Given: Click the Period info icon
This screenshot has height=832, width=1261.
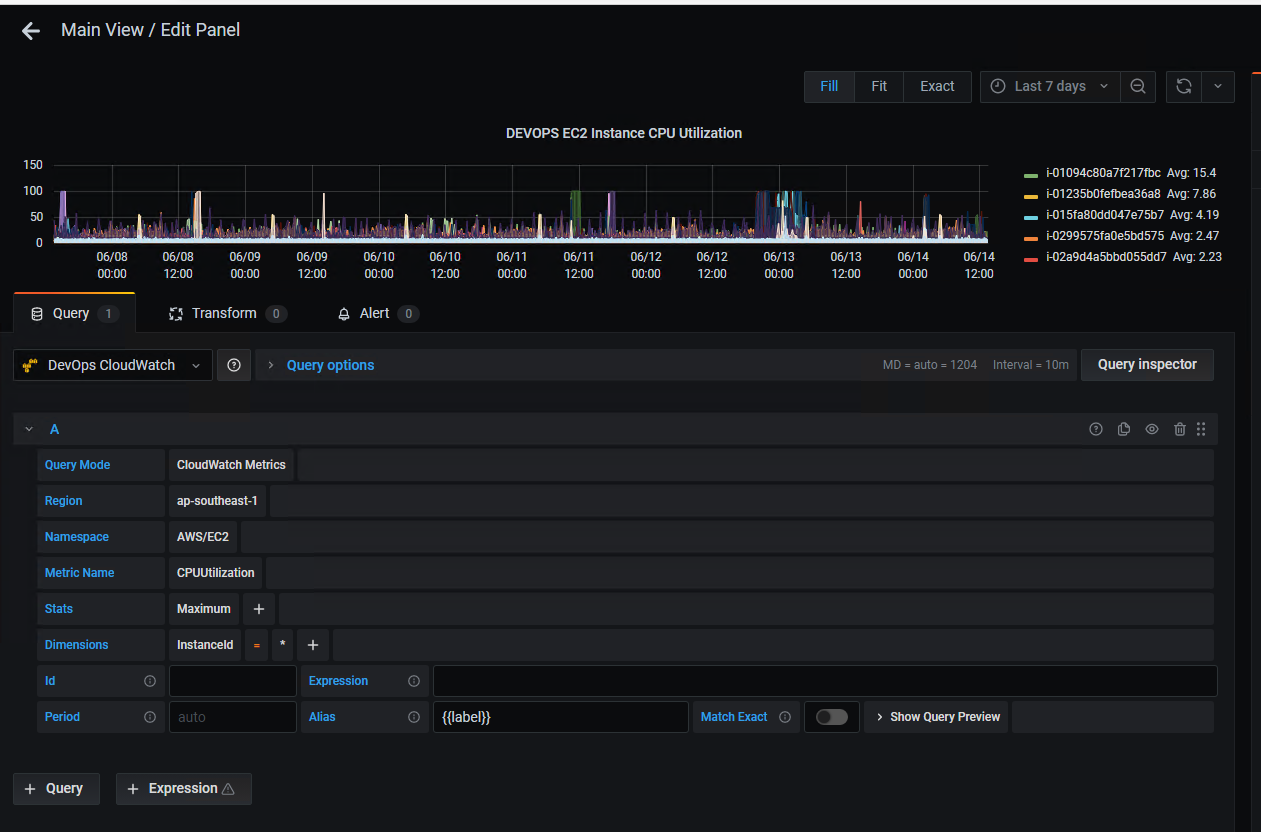Looking at the screenshot, I should pyautogui.click(x=150, y=717).
